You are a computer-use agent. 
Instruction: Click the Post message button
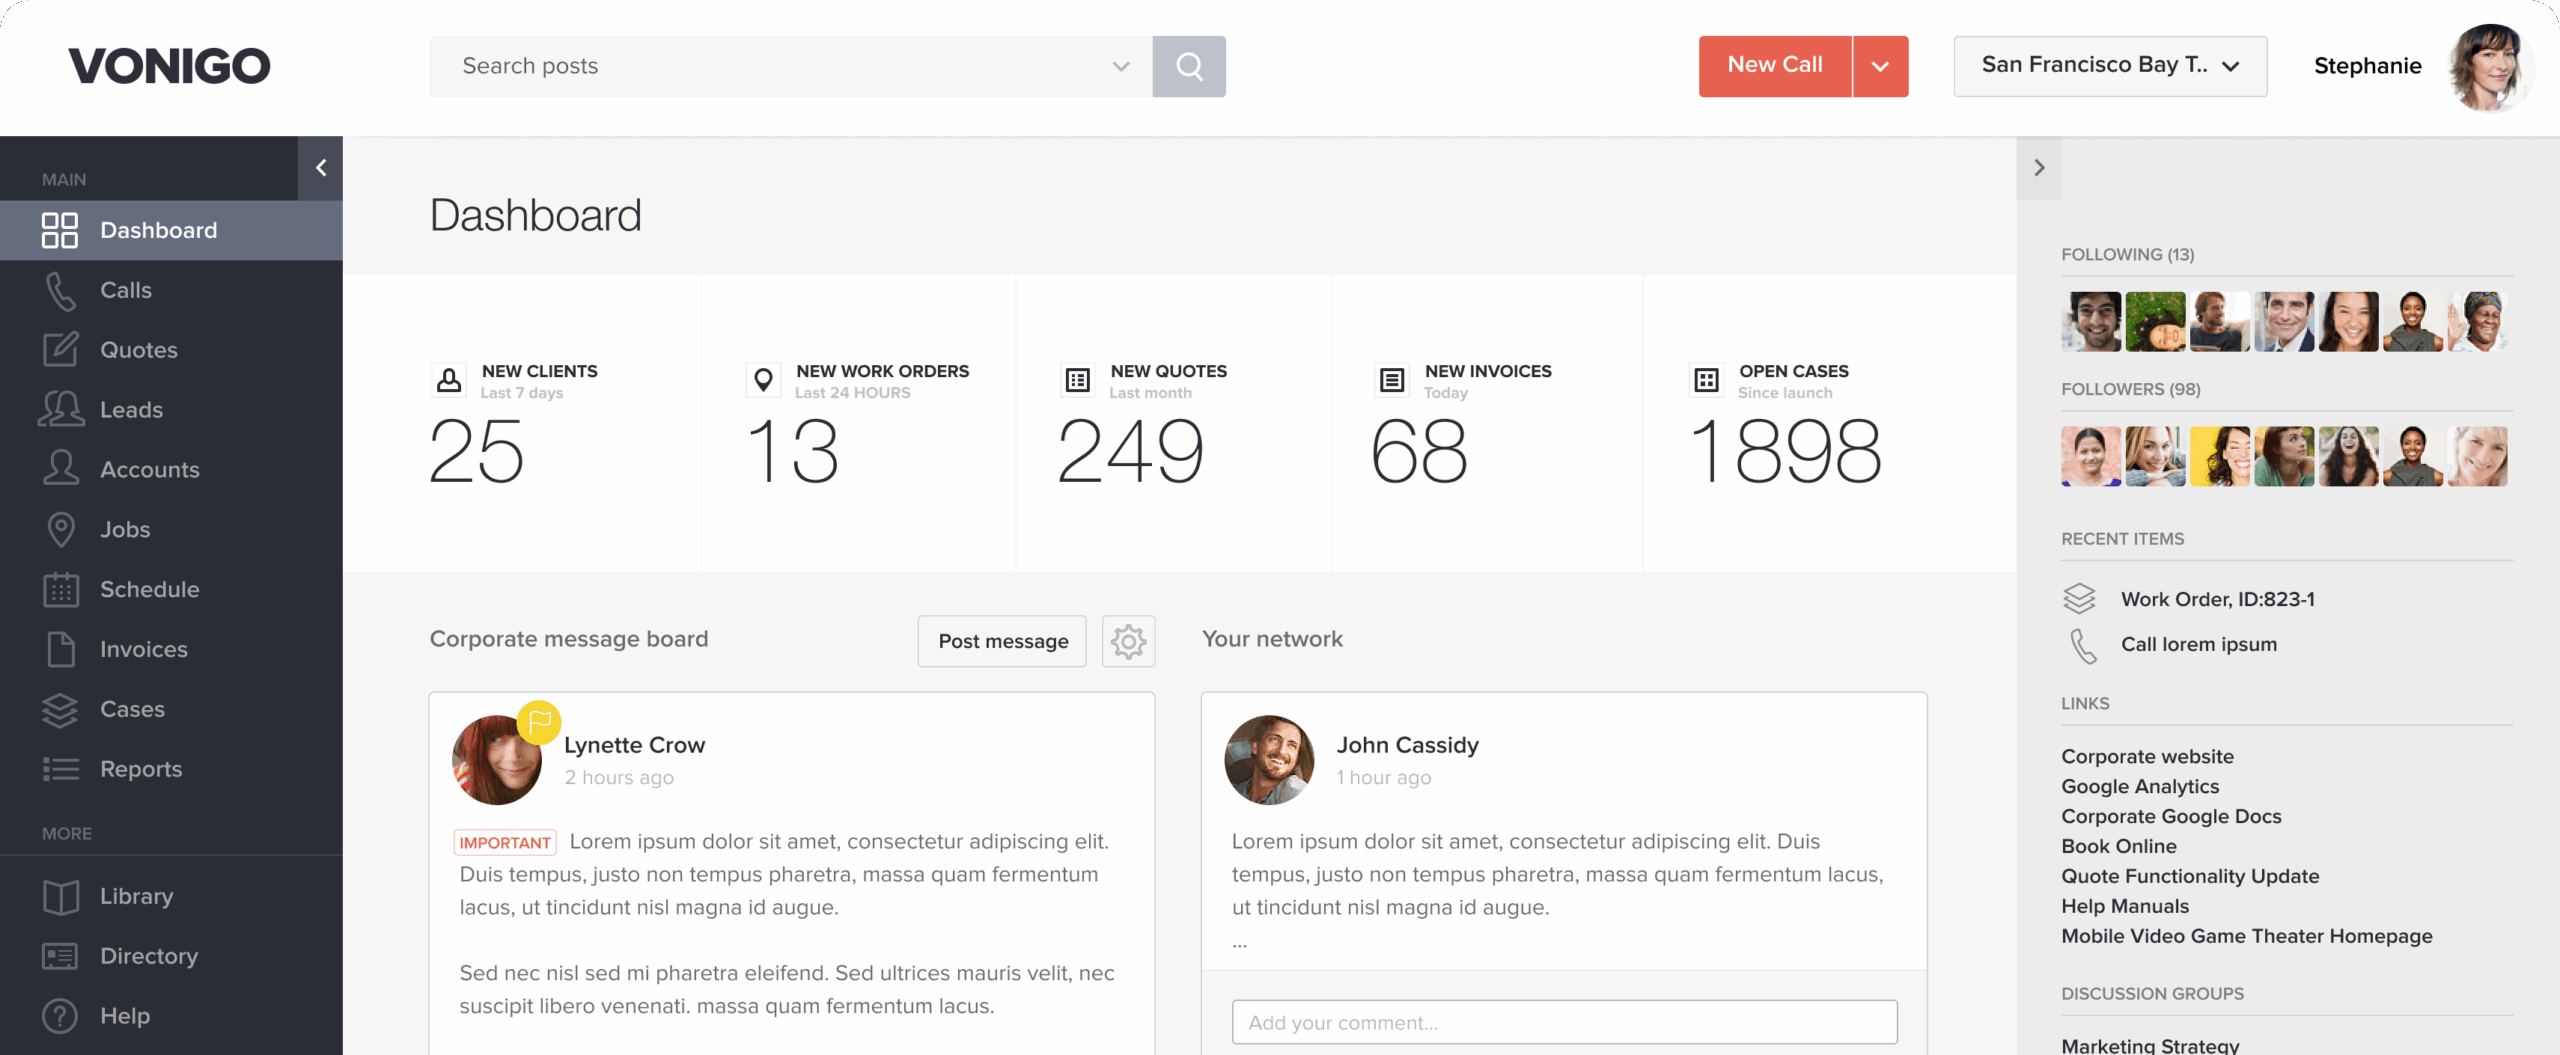pos(1001,641)
